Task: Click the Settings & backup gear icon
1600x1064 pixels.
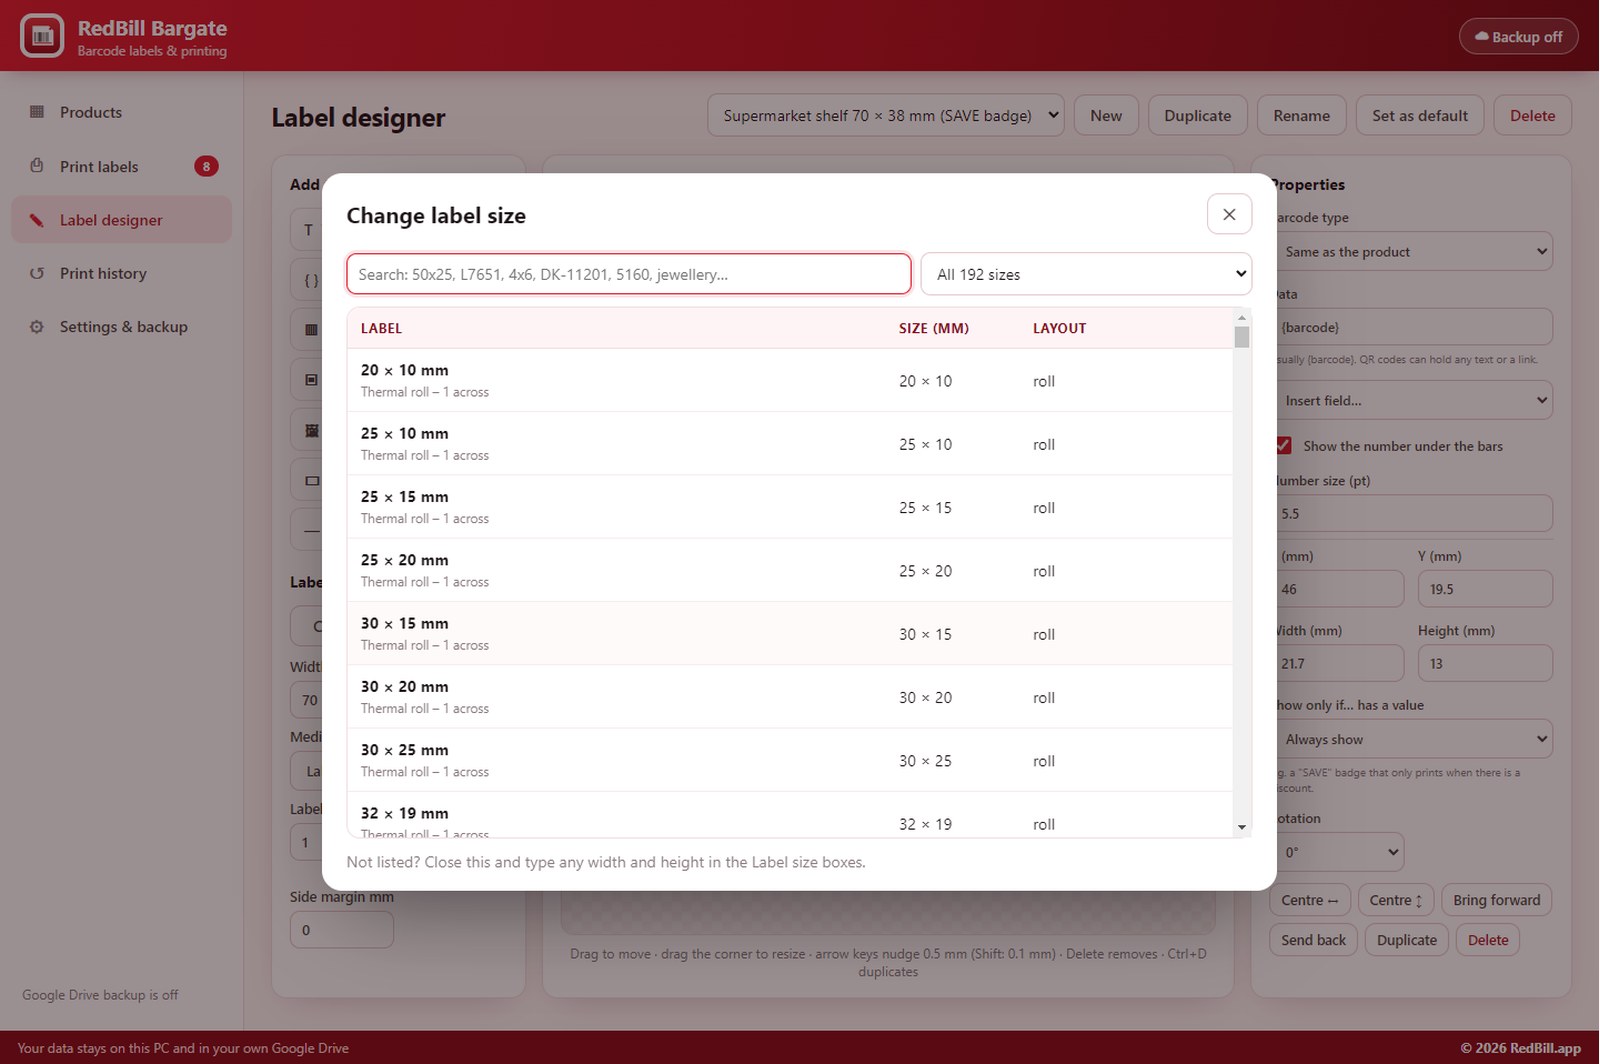Action: [x=37, y=327]
